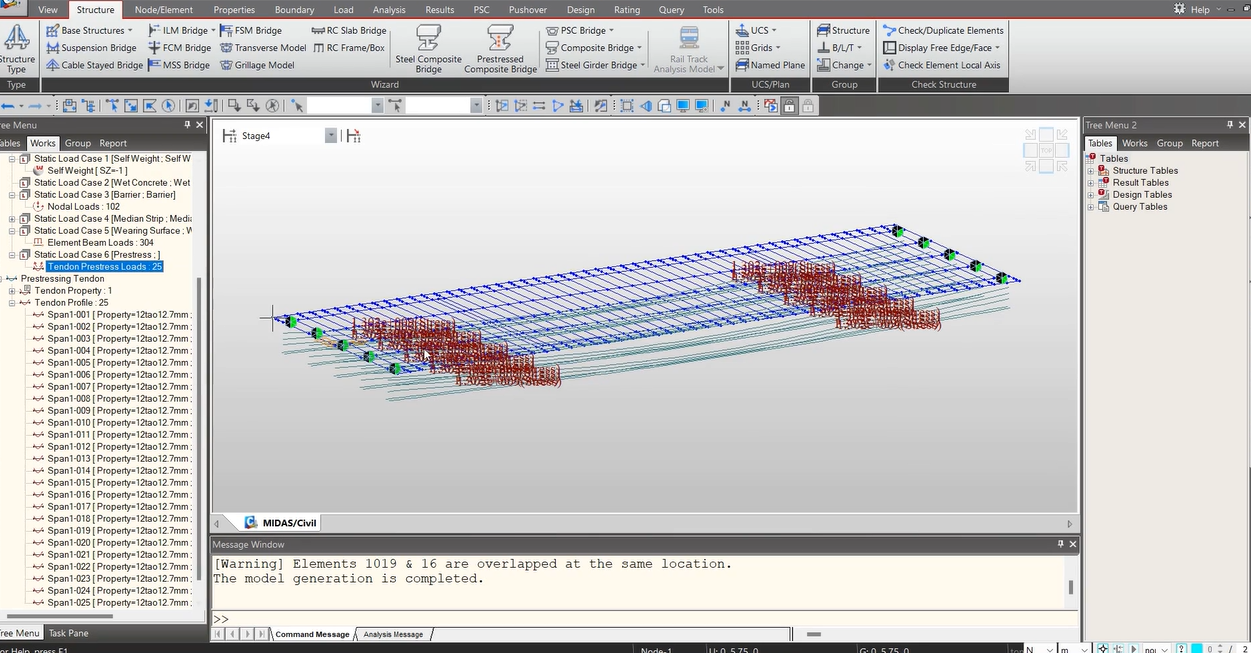
Task: Click the view cube navigation widget
Action: pyautogui.click(x=1045, y=149)
